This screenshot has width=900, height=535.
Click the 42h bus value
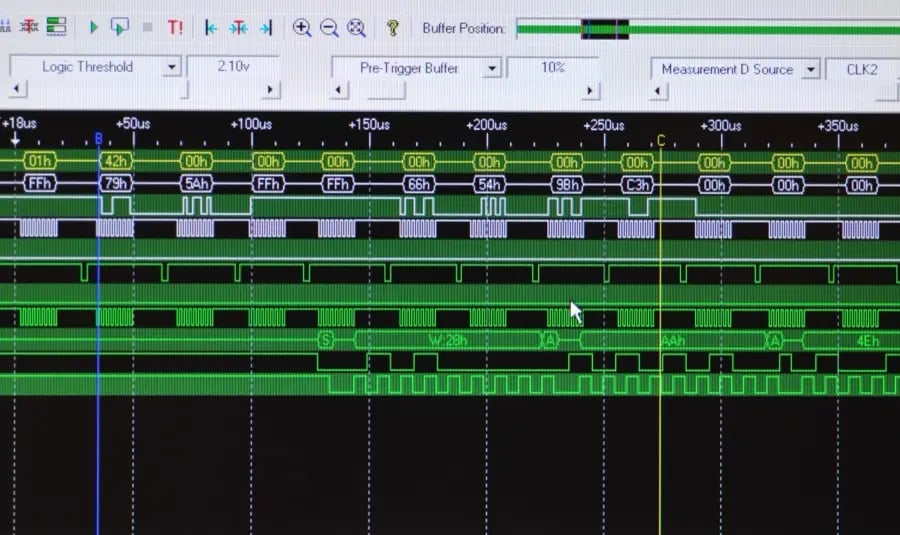[x=116, y=161]
